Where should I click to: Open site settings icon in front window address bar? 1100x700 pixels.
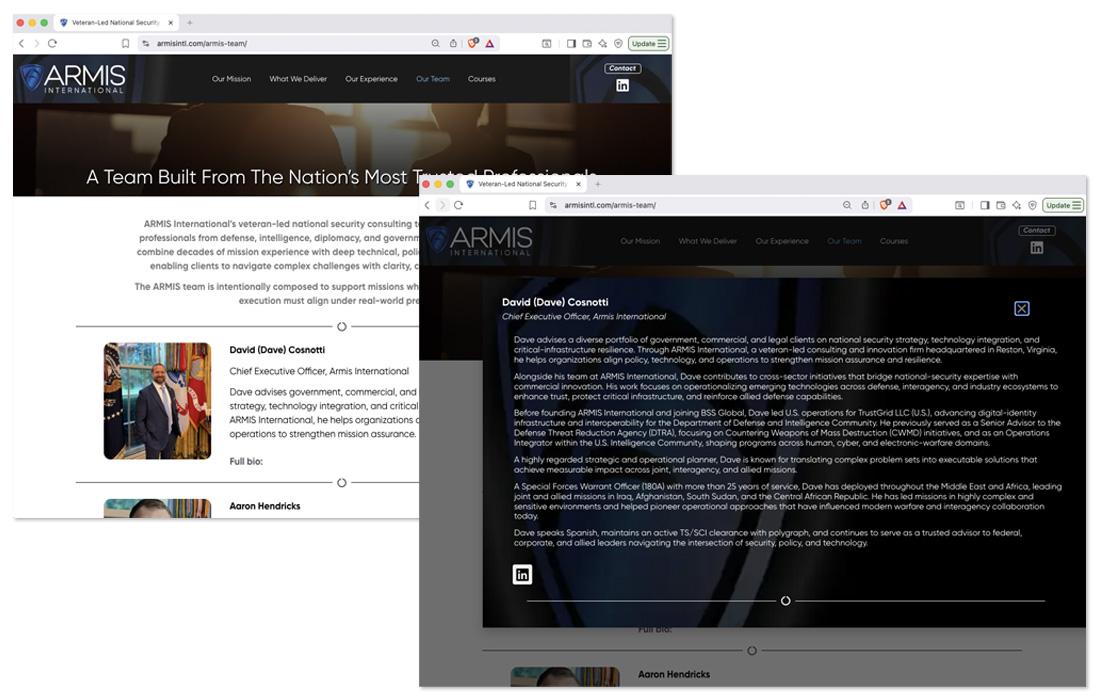tap(553, 206)
